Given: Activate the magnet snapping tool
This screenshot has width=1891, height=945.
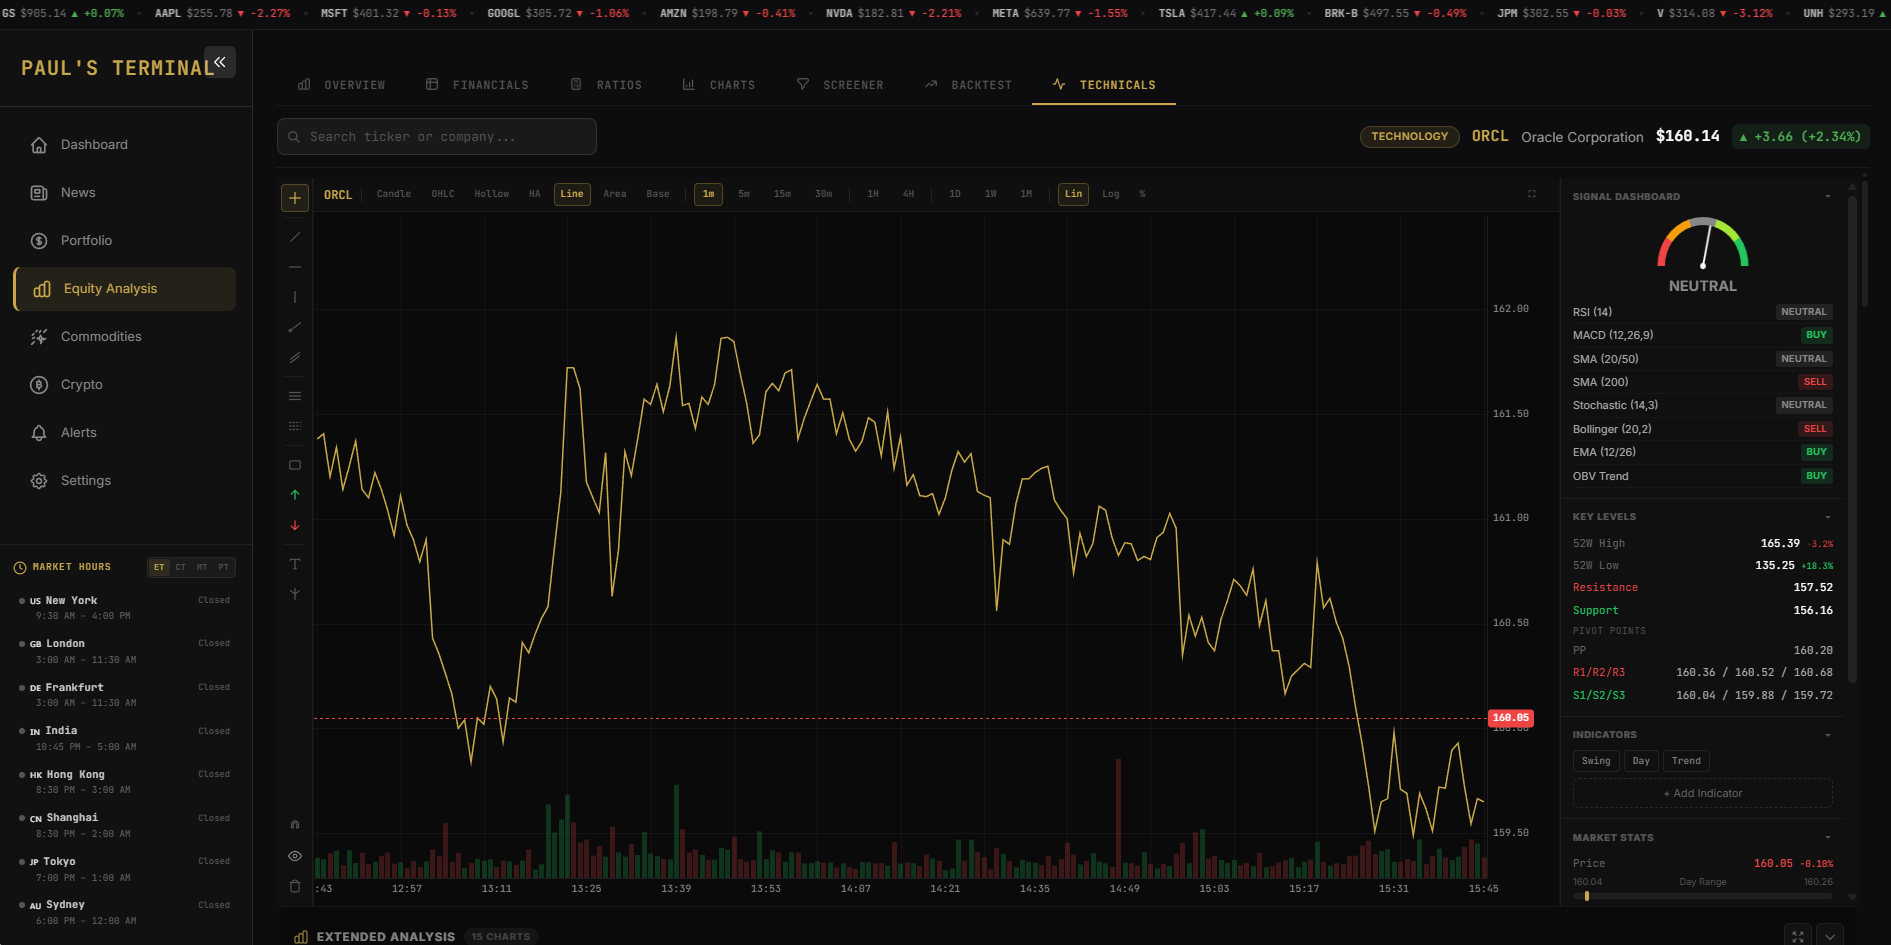Looking at the screenshot, I should (295, 823).
